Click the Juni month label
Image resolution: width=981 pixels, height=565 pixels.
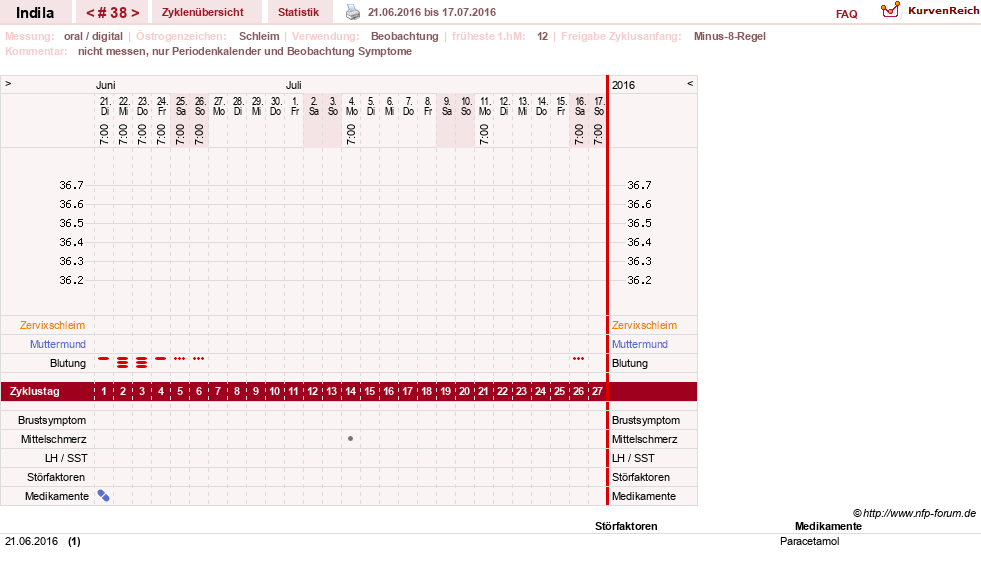tap(106, 85)
